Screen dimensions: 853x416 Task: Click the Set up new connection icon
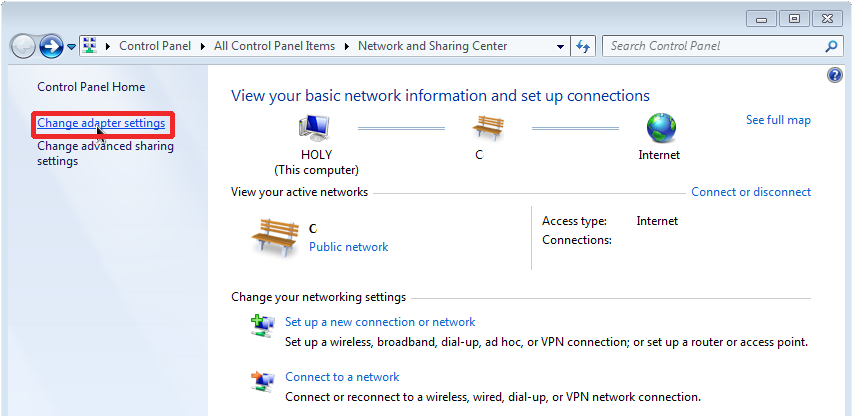click(263, 326)
